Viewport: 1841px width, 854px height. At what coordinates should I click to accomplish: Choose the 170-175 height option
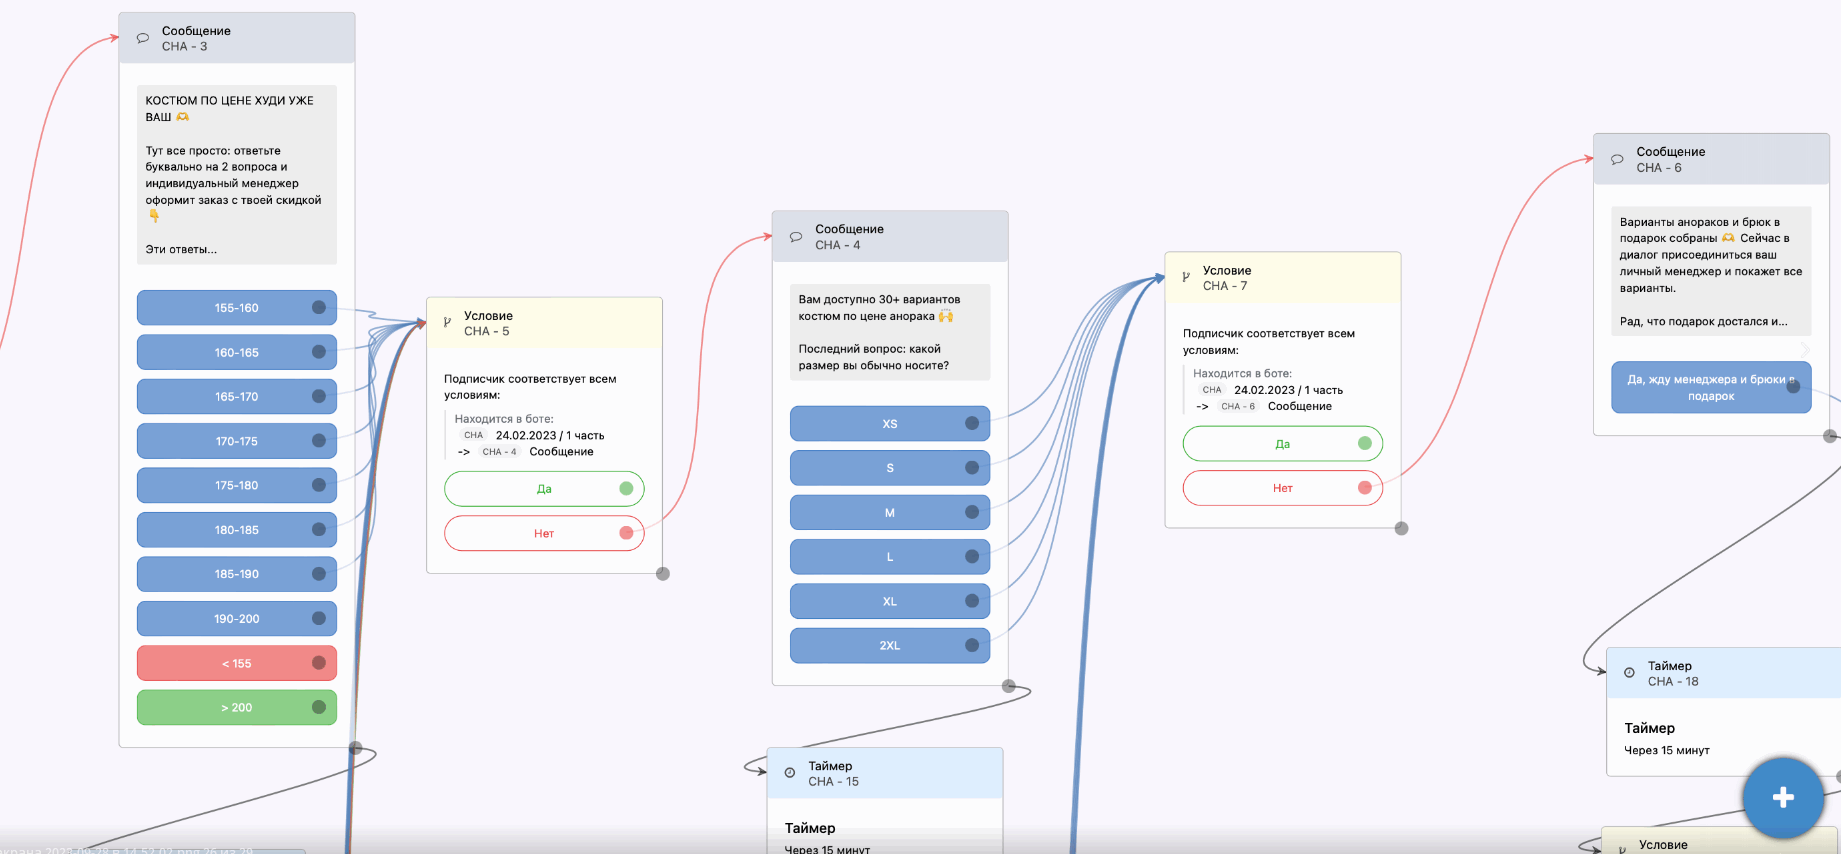(237, 441)
